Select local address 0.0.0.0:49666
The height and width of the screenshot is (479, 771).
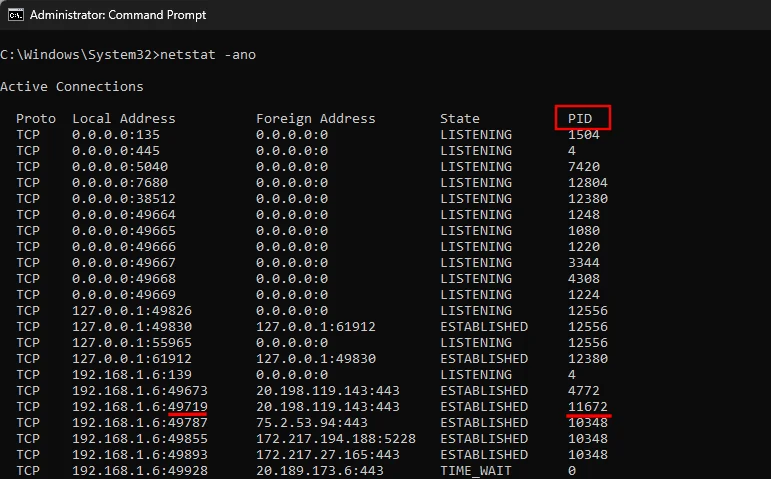[x=124, y=246]
